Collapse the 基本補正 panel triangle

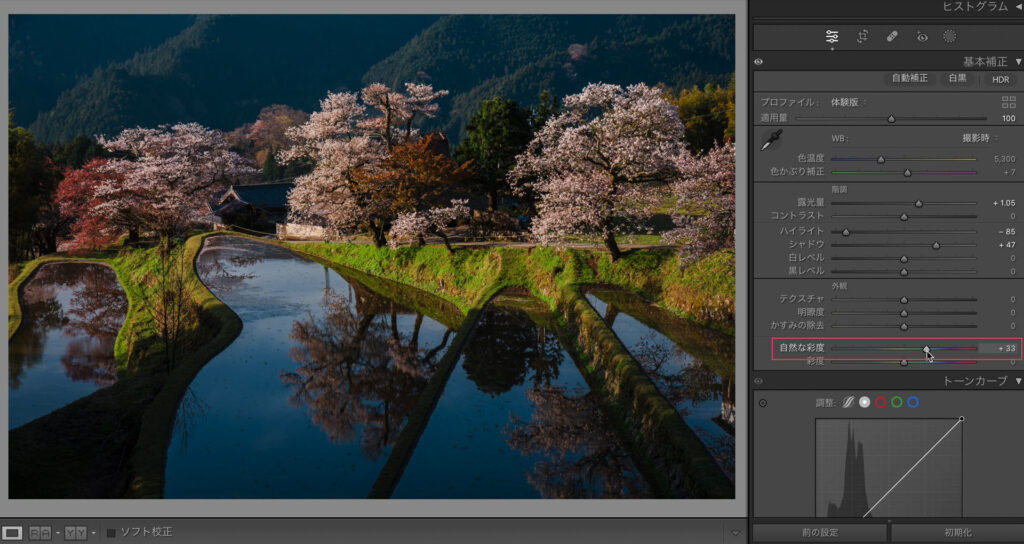[1018, 62]
